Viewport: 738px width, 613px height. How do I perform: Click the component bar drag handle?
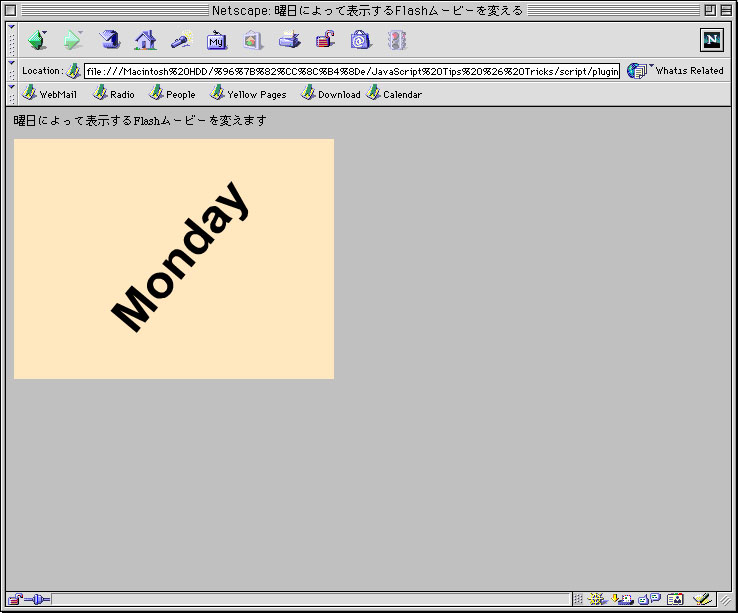(578, 599)
